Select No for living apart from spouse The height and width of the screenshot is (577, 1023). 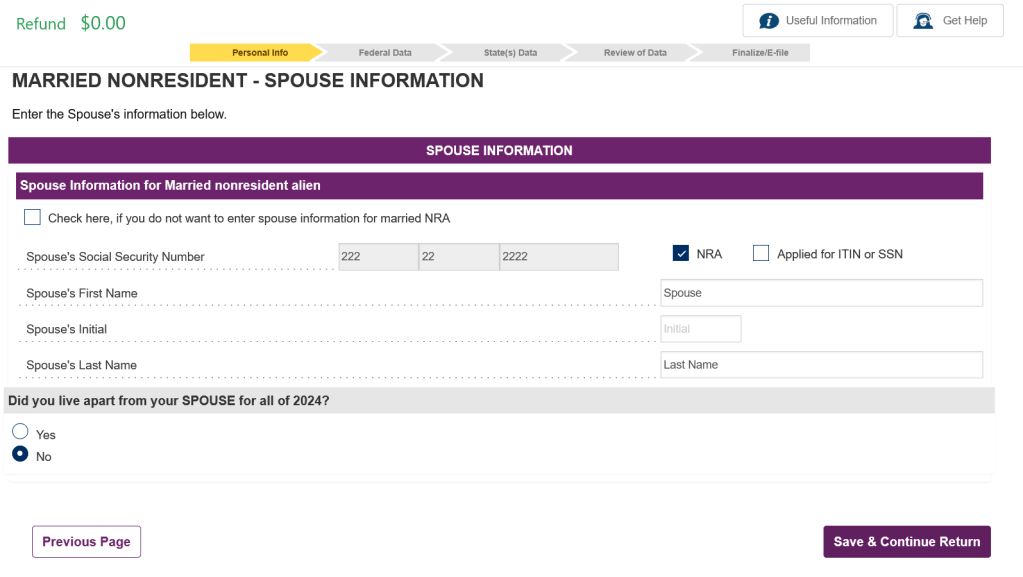pos(20,454)
